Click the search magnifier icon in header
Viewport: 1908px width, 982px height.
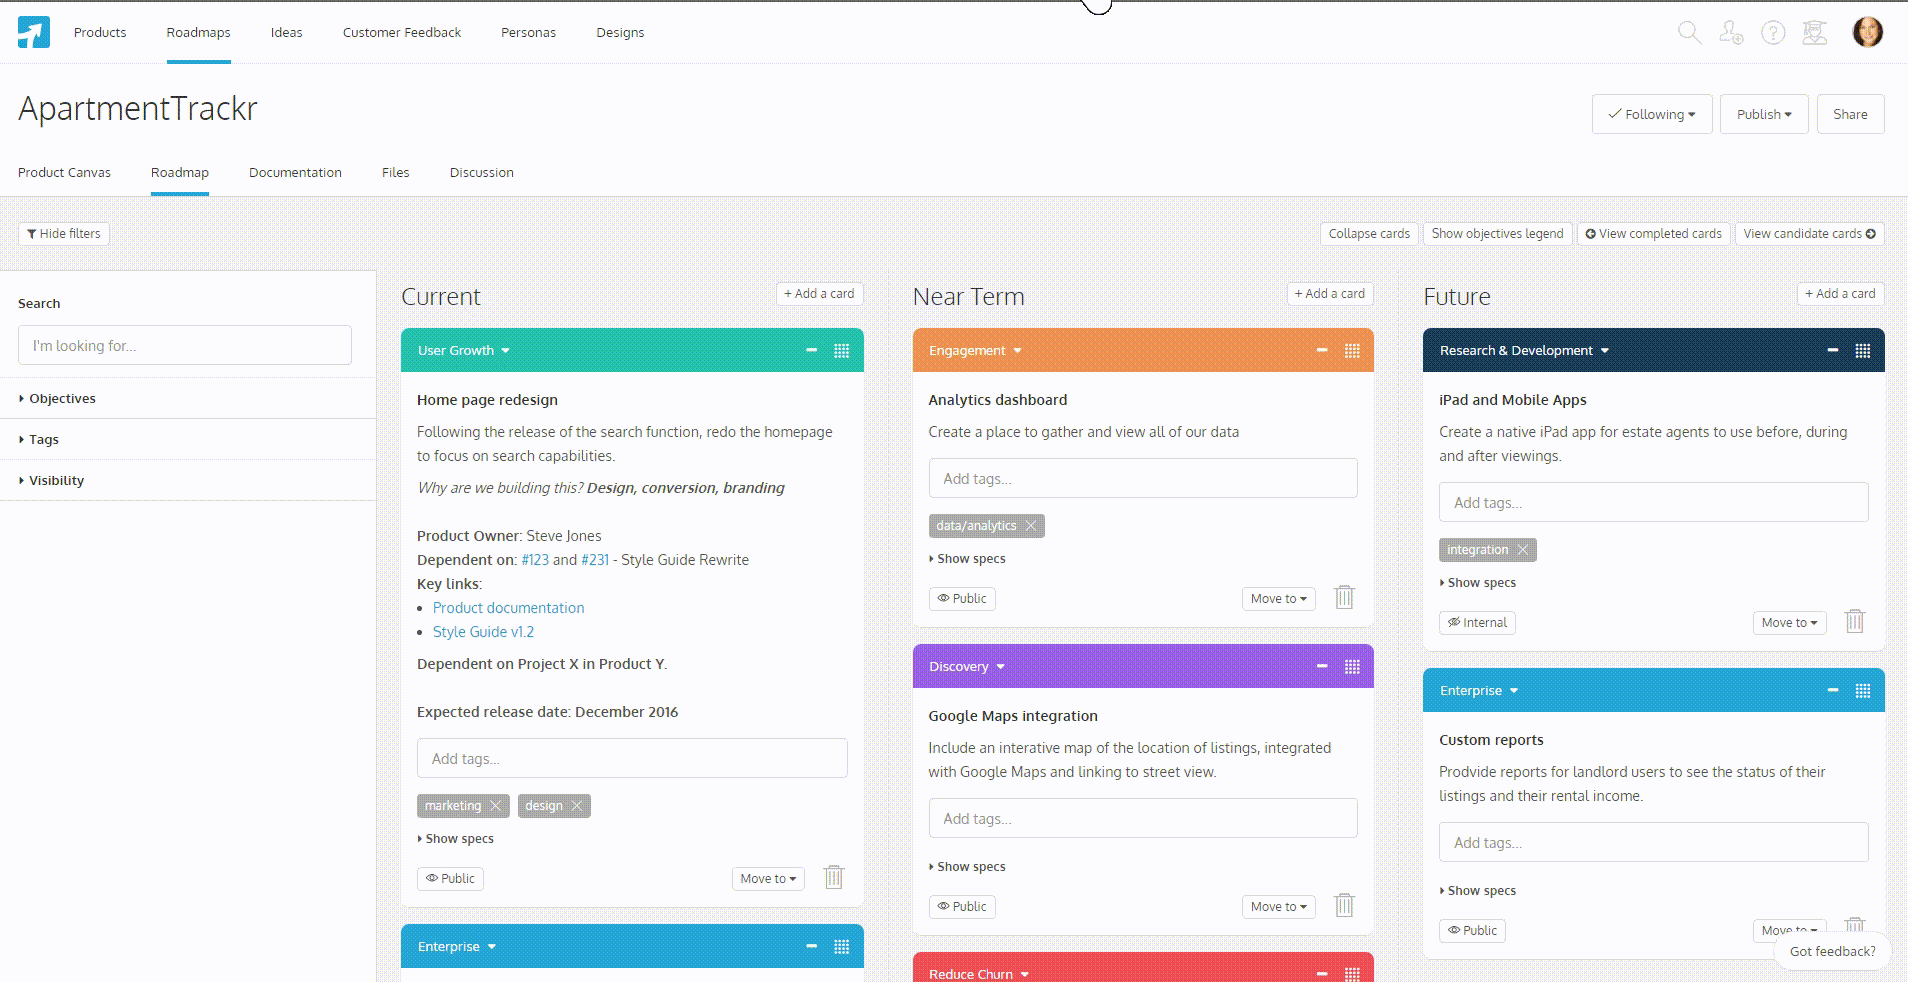[x=1689, y=33]
